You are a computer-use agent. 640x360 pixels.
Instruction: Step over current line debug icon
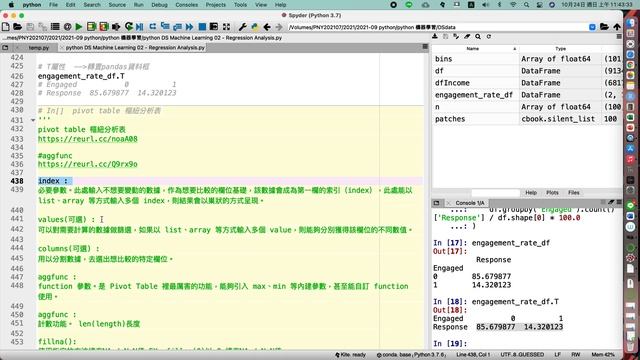[153, 27]
